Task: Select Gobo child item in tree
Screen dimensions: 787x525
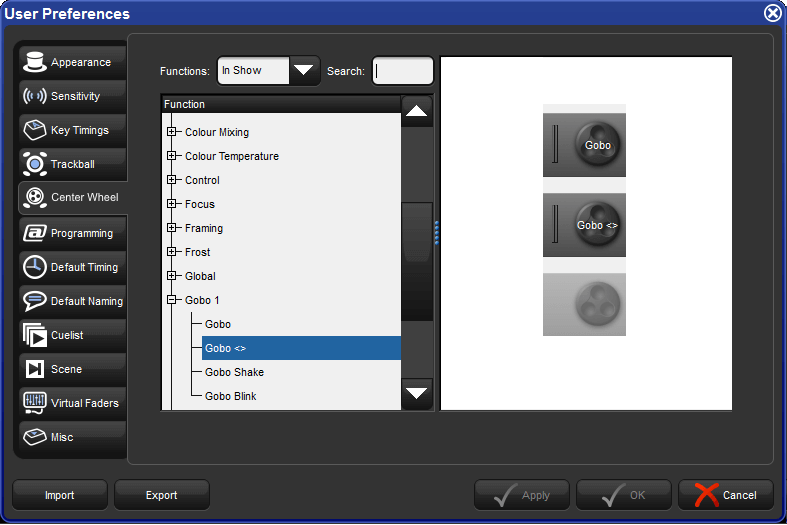Action: coord(218,324)
